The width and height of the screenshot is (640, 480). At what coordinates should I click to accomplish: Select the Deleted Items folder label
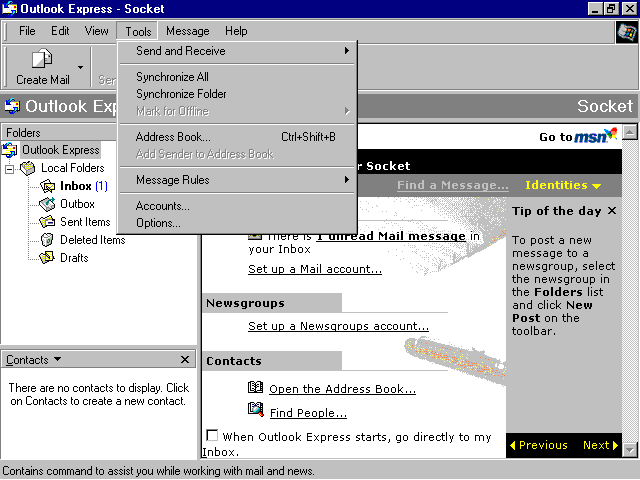coord(93,240)
